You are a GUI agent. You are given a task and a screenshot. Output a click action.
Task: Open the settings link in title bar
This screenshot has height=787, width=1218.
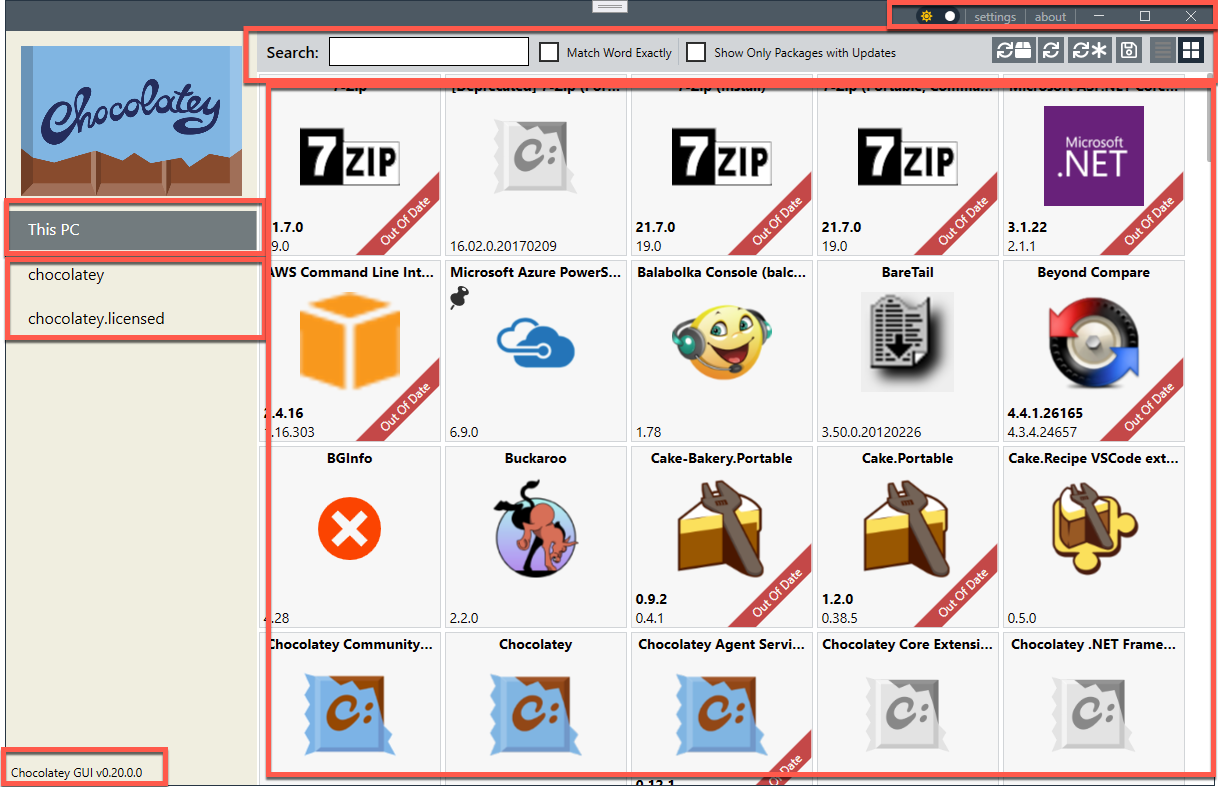pos(995,17)
